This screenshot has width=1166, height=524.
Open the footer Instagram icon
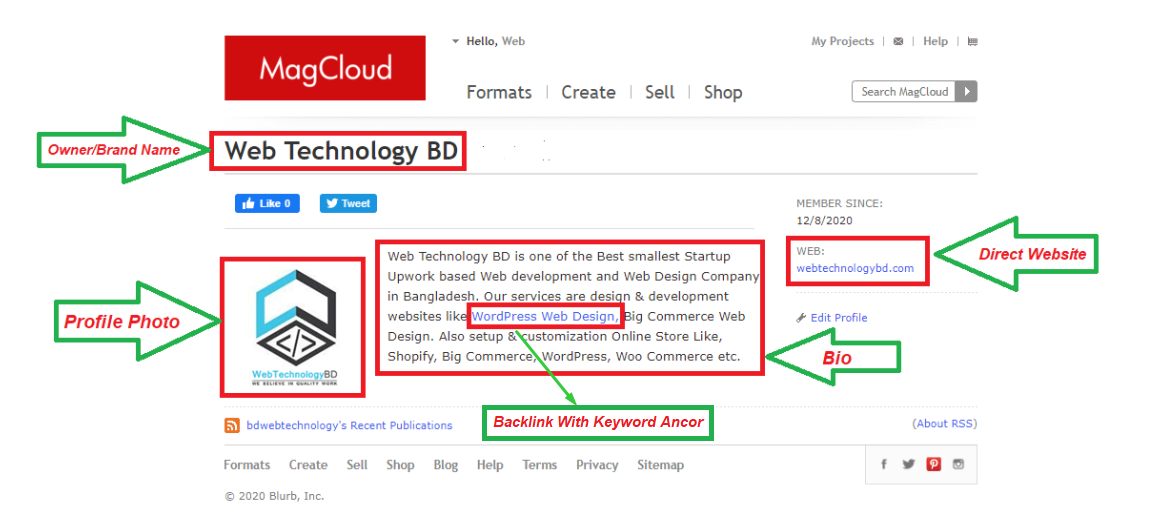click(x=958, y=464)
